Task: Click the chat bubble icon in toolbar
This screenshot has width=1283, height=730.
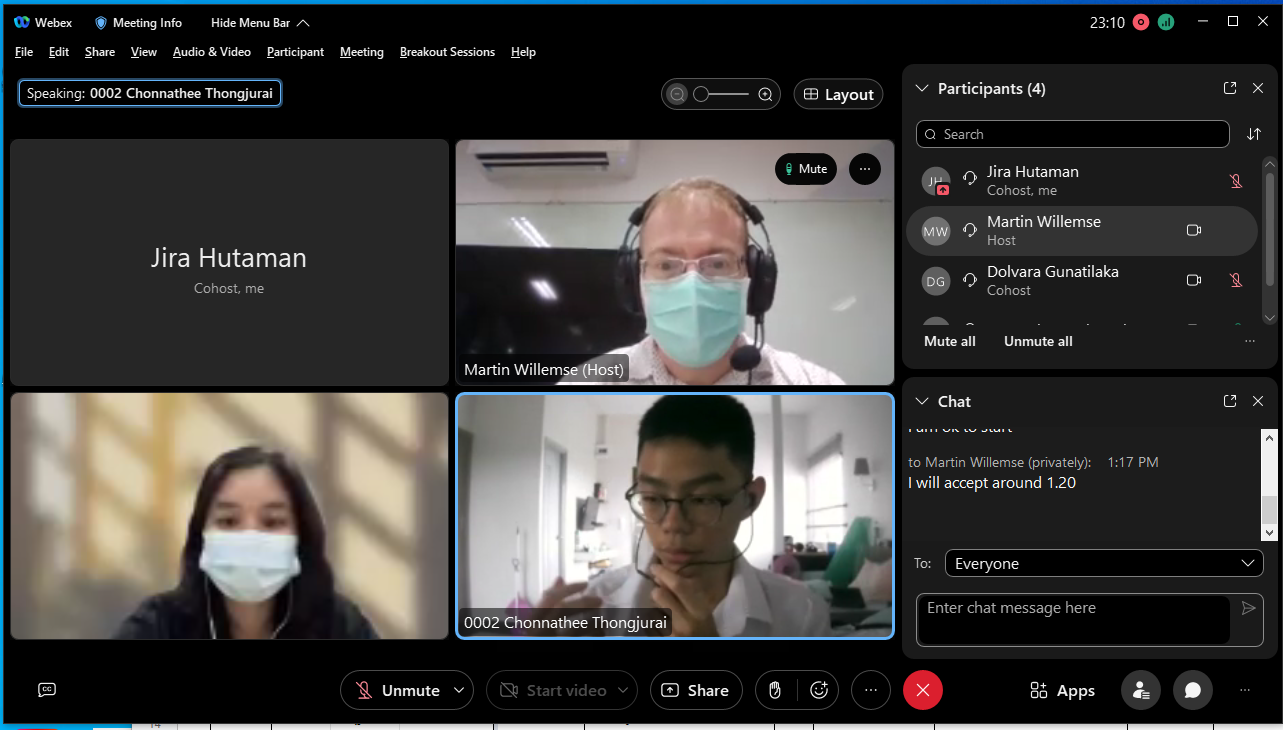Action: click(1192, 690)
